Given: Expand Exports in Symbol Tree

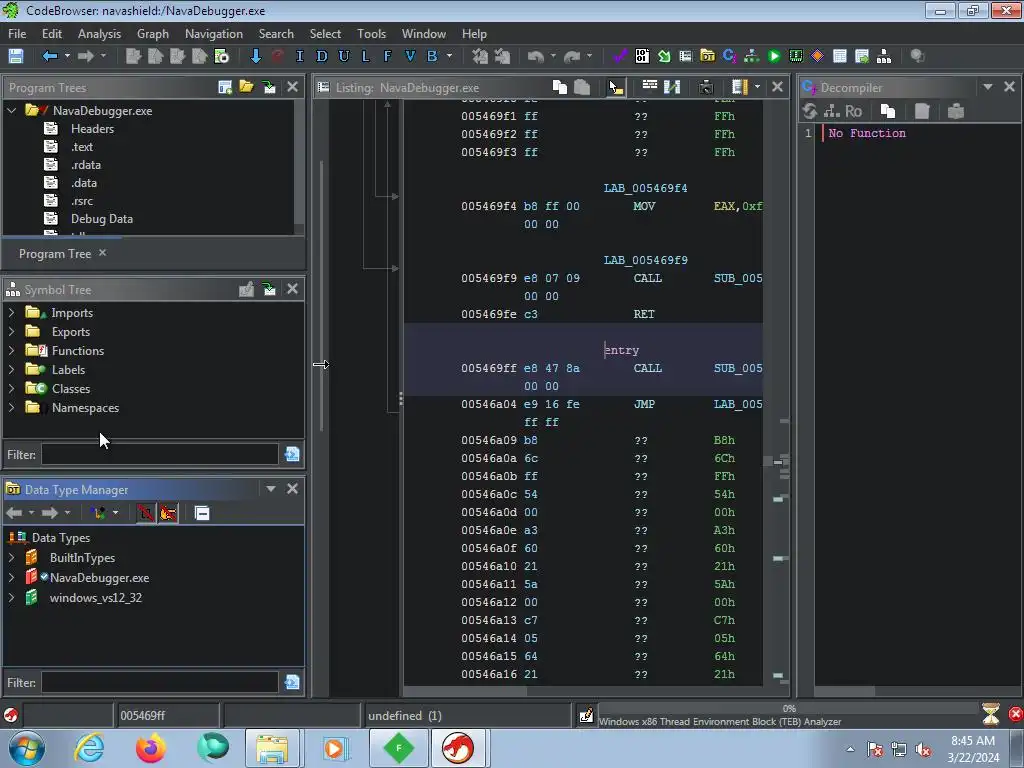Looking at the screenshot, I should [11, 332].
